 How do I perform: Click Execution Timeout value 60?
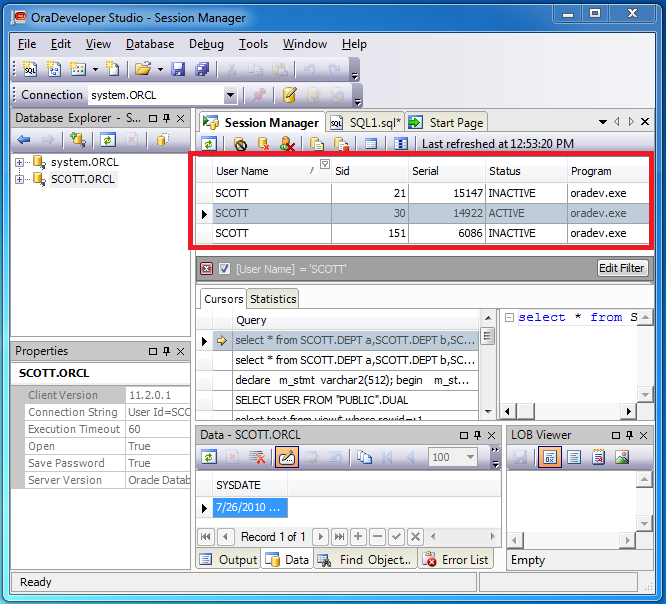tap(158, 429)
